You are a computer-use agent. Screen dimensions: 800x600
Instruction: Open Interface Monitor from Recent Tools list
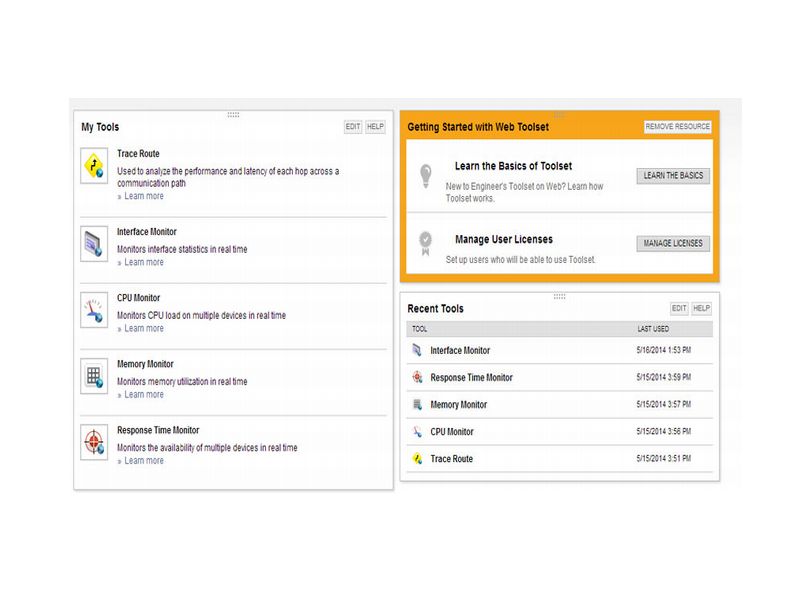click(460, 351)
